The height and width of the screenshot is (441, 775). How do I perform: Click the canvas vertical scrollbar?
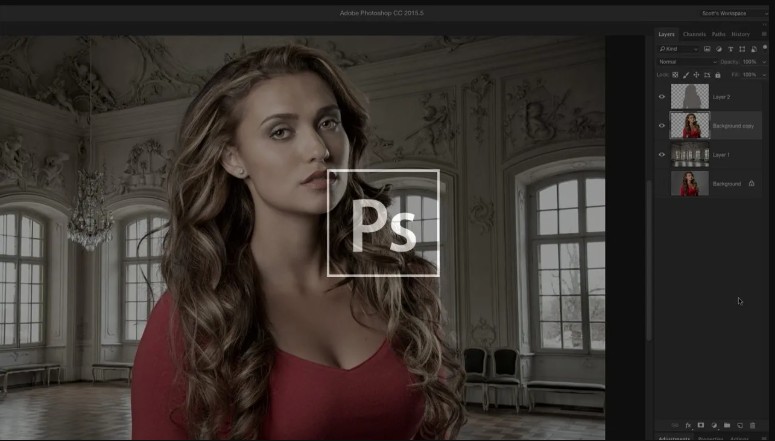click(x=648, y=261)
